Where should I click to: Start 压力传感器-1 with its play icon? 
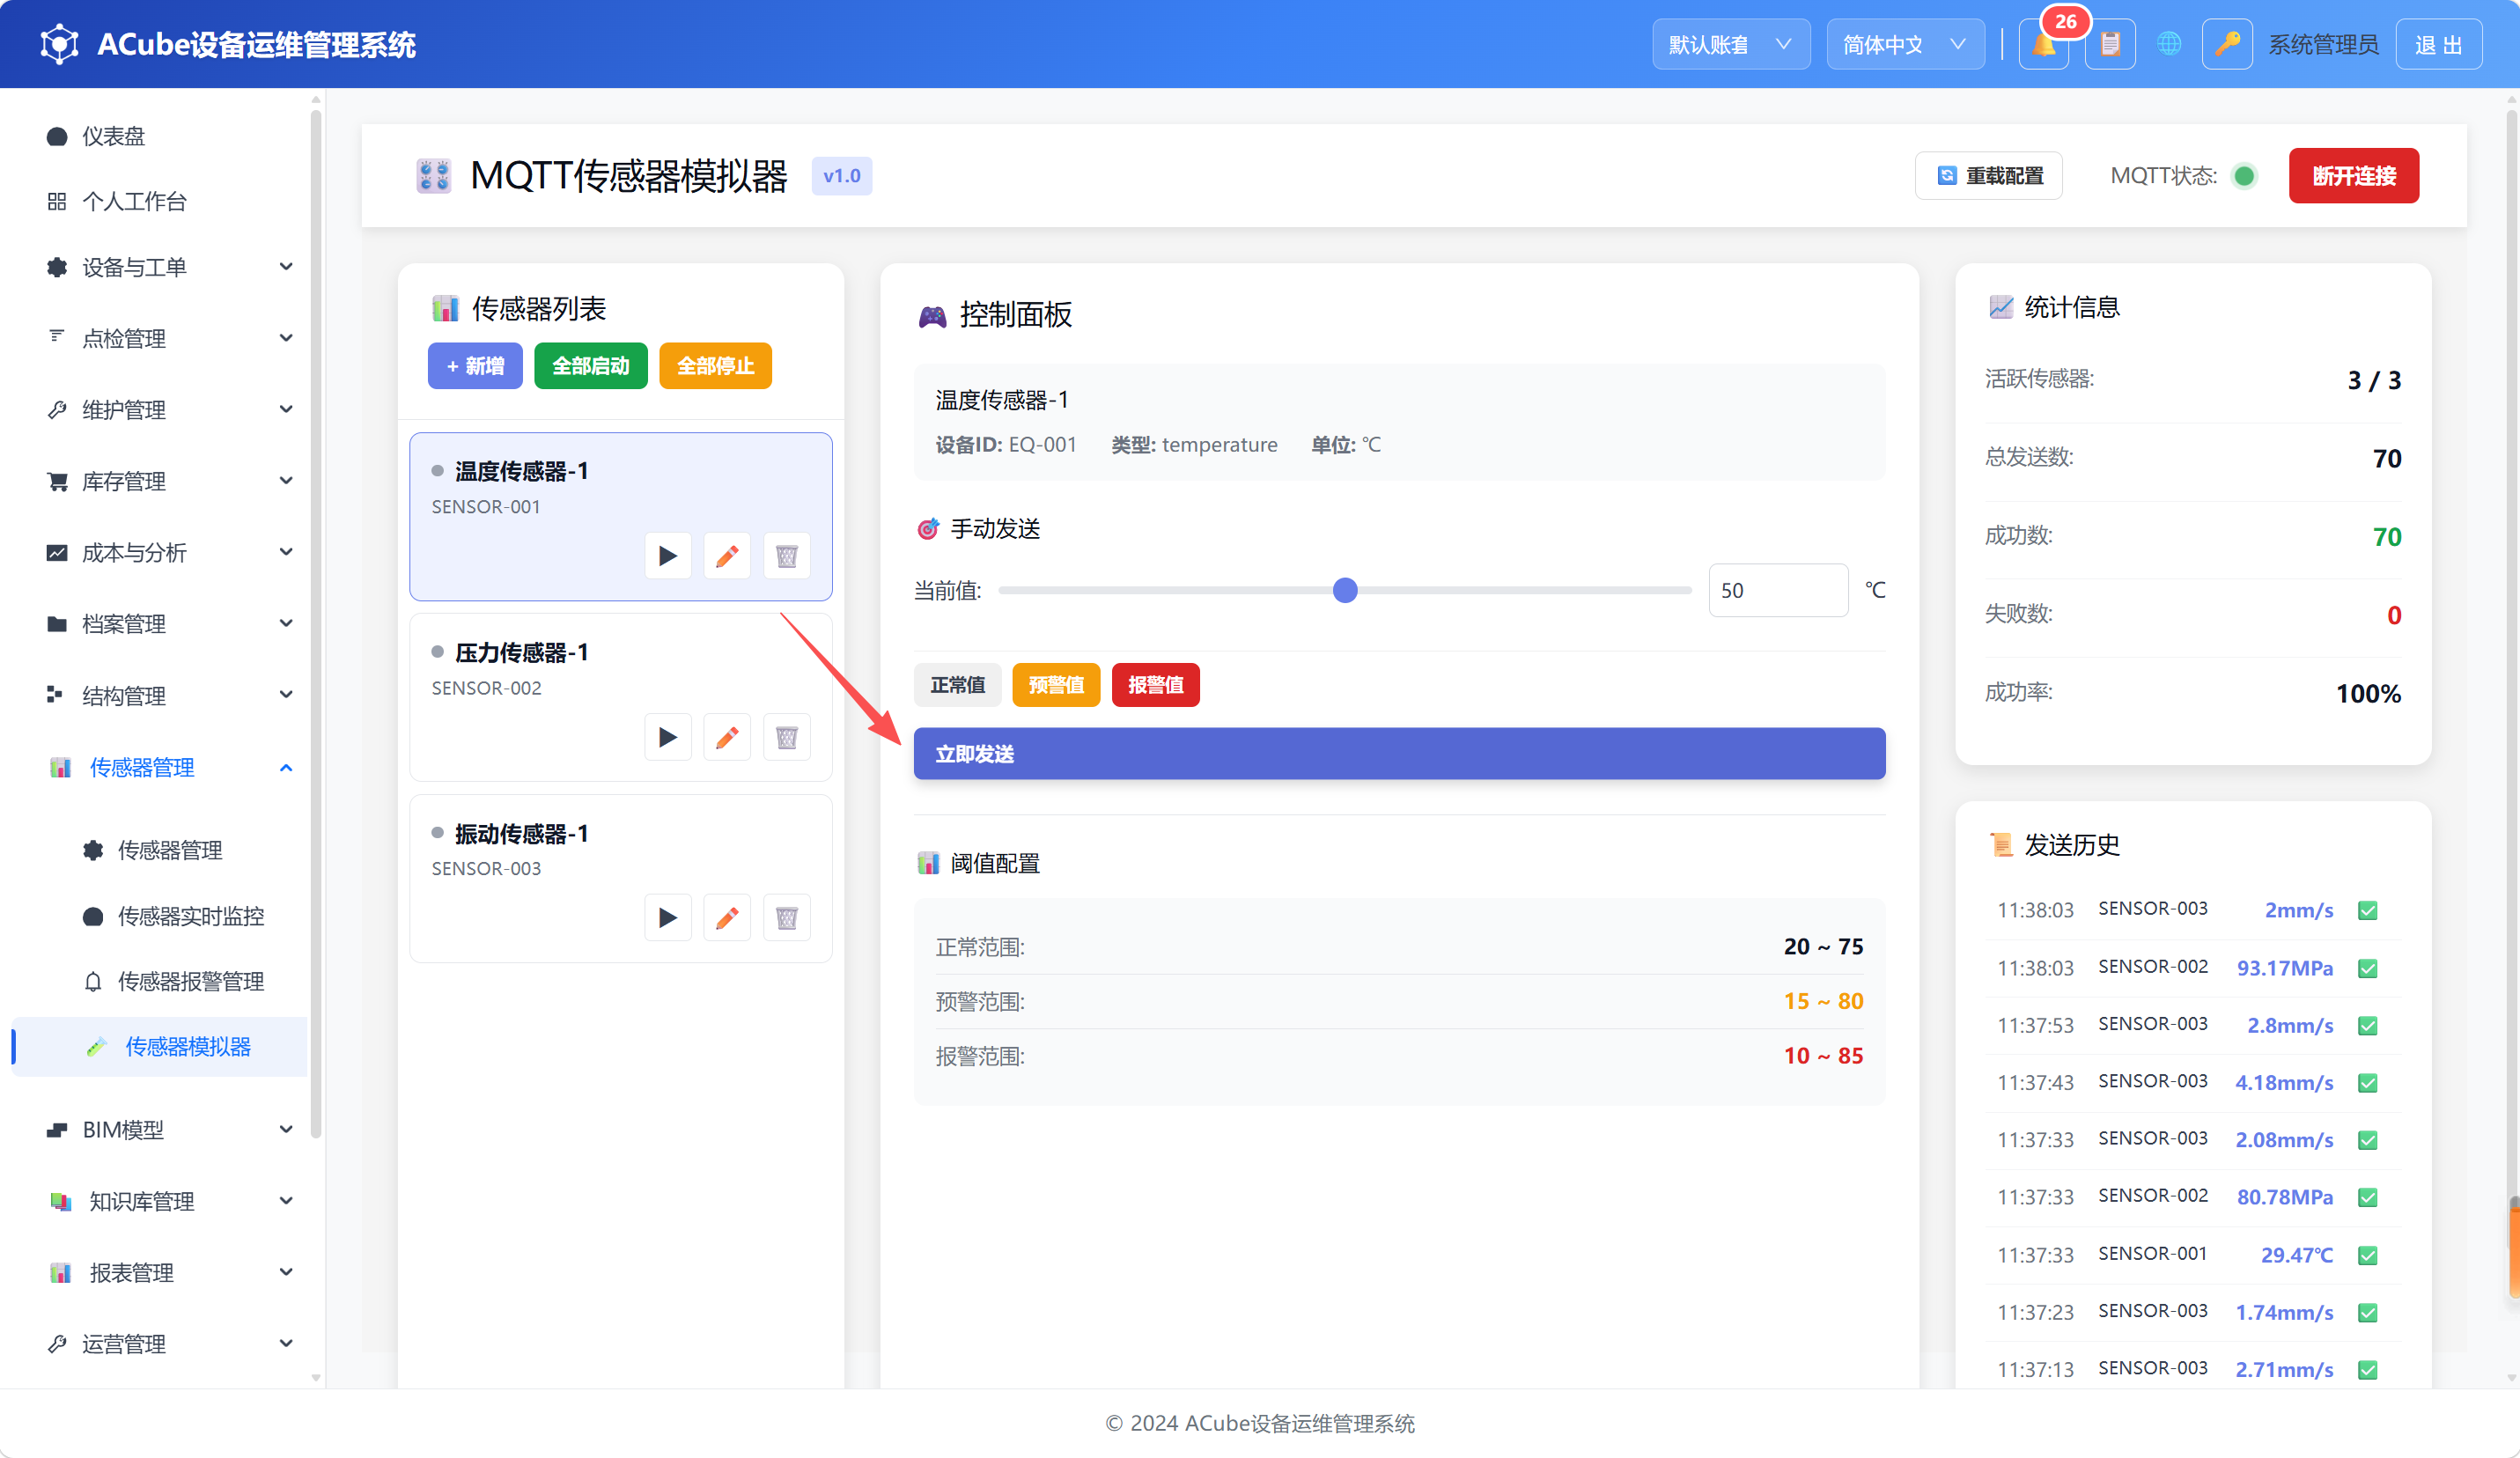668,738
